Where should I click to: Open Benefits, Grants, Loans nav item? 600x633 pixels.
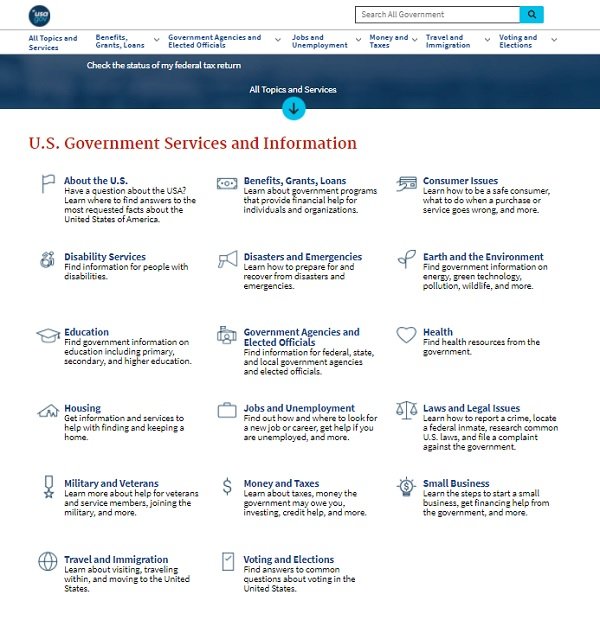click(x=120, y=41)
